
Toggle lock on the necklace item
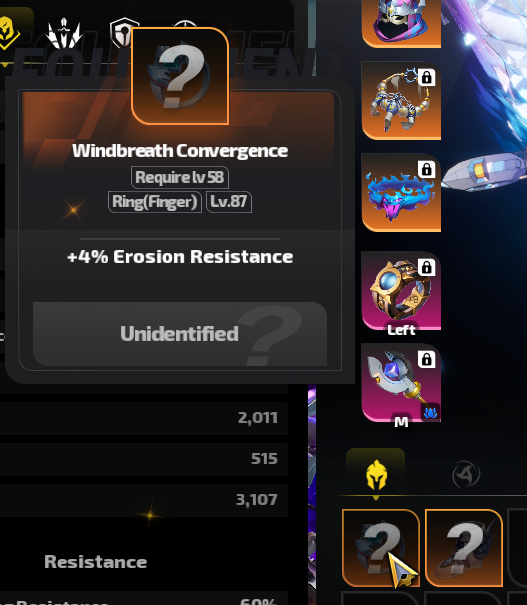[x=426, y=77]
